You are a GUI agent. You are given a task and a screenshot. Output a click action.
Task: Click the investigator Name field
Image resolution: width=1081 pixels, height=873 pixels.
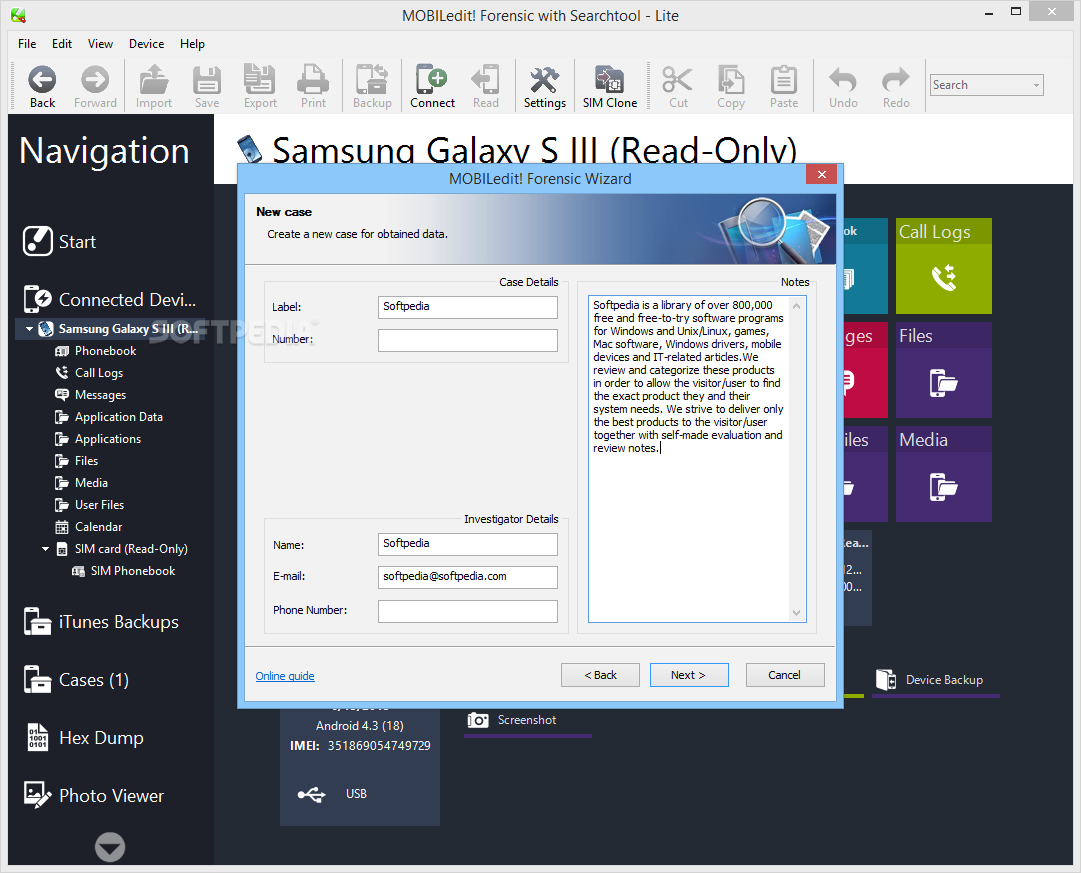pos(467,544)
